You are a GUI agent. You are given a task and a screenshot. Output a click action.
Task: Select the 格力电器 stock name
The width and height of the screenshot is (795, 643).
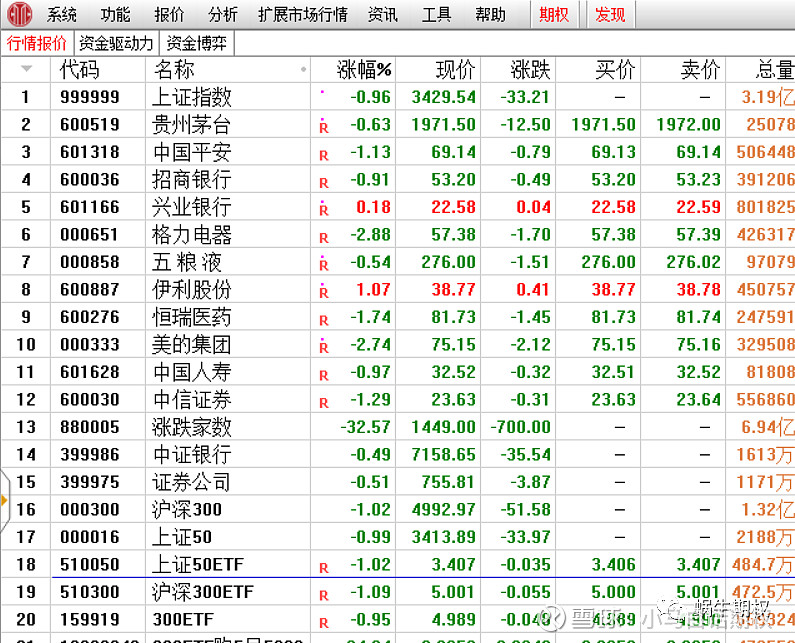(x=192, y=234)
